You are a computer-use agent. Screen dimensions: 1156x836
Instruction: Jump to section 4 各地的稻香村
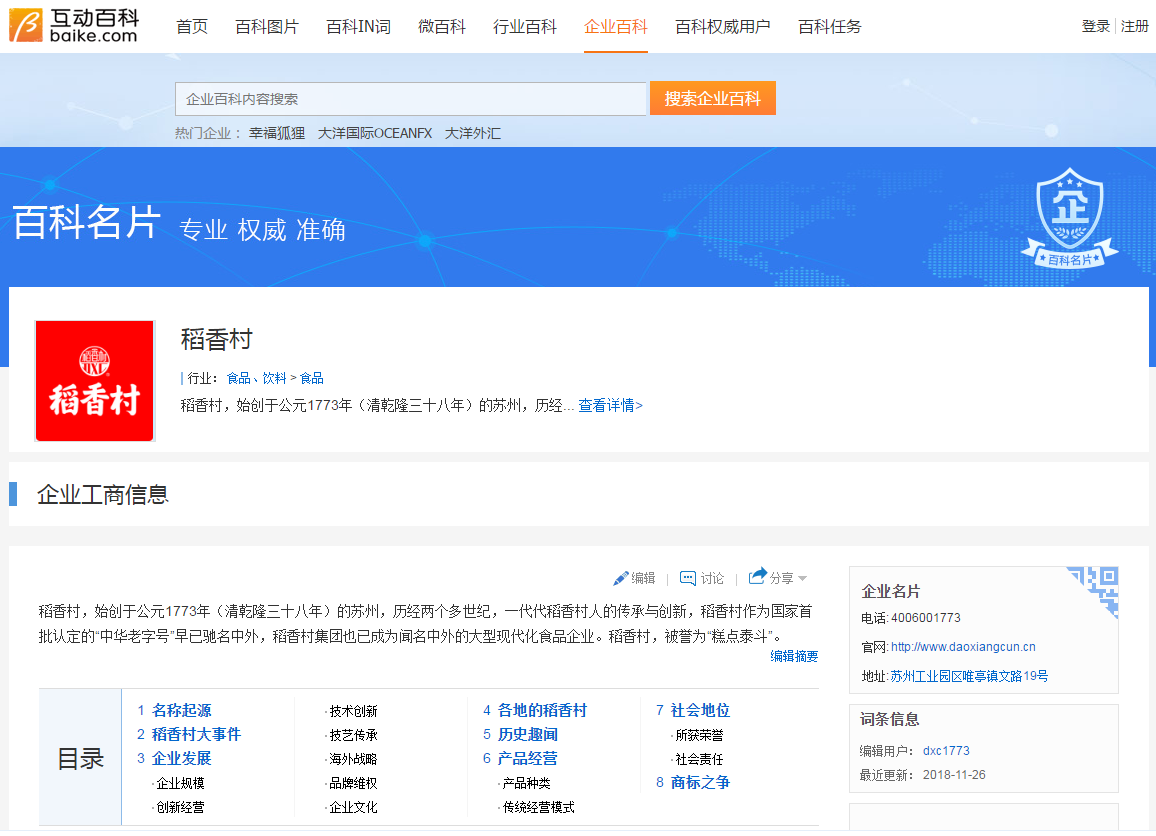click(x=542, y=711)
